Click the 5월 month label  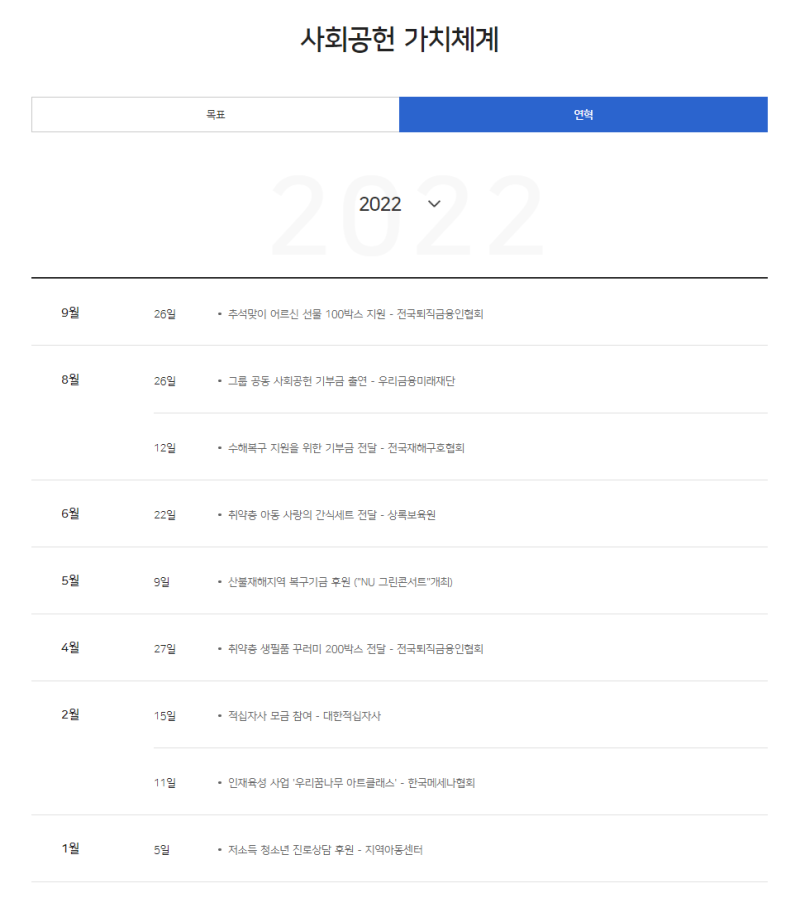click(70, 581)
